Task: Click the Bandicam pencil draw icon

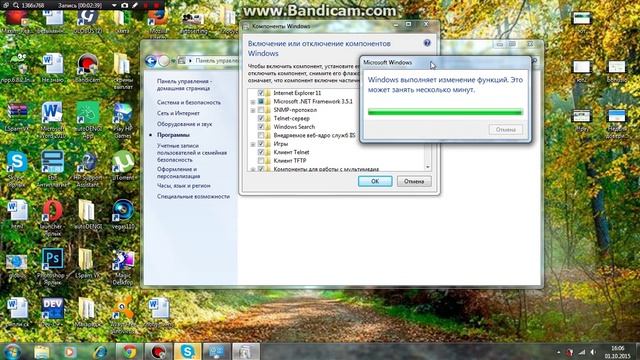Action: (x=135, y=5)
